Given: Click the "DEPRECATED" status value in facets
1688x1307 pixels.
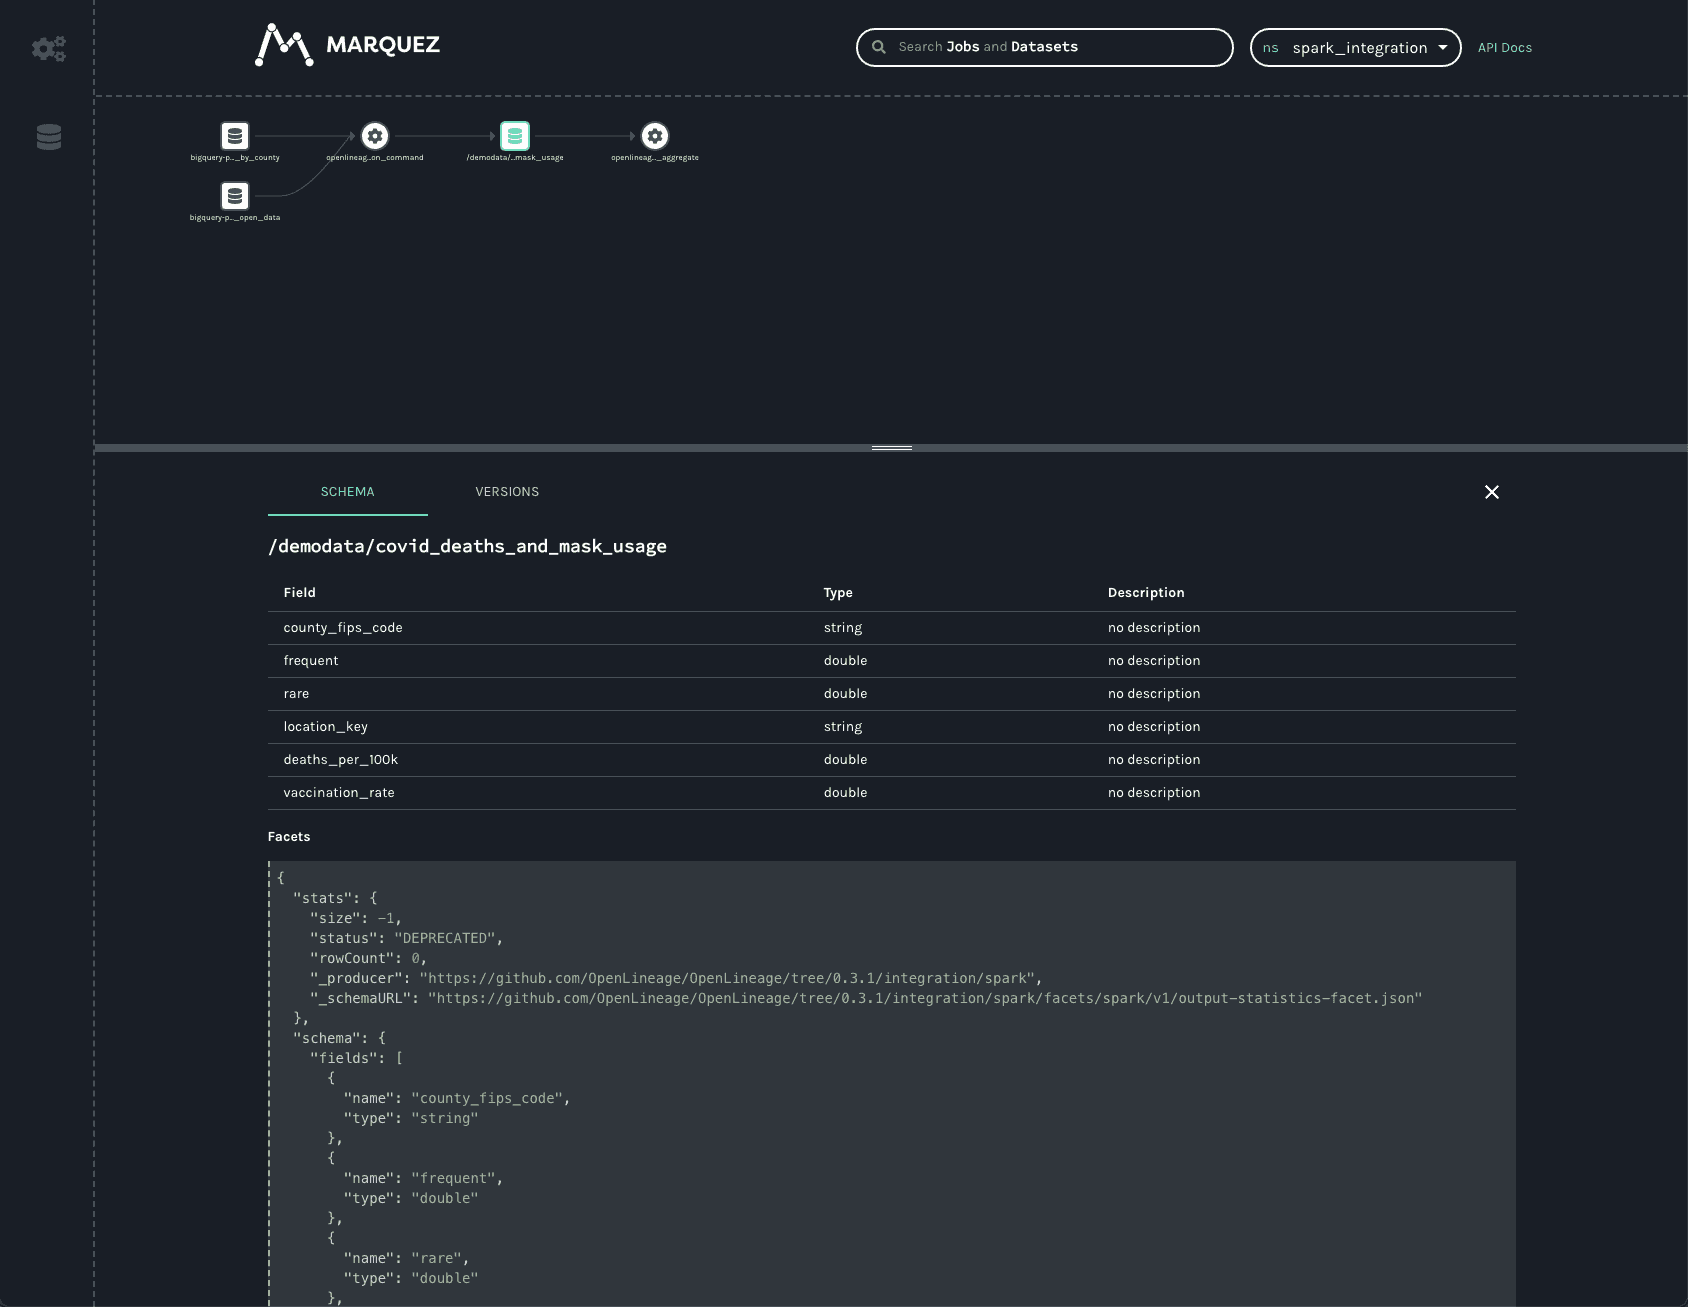Looking at the screenshot, I should [x=445, y=938].
